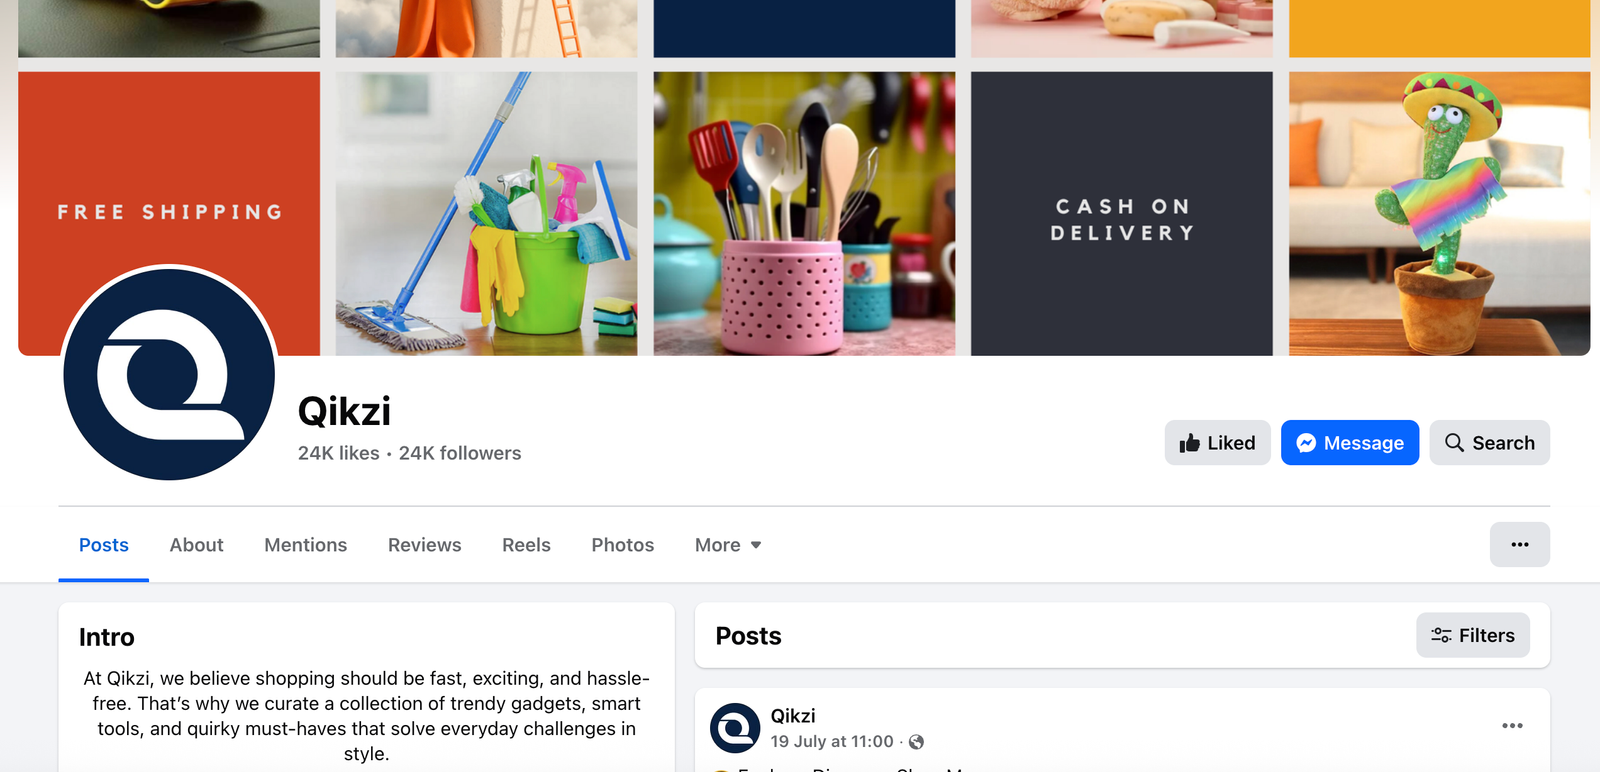Click the thumbs-up icon on Liked button
The height and width of the screenshot is (772, 1600).
click(x=1189, y=443)
